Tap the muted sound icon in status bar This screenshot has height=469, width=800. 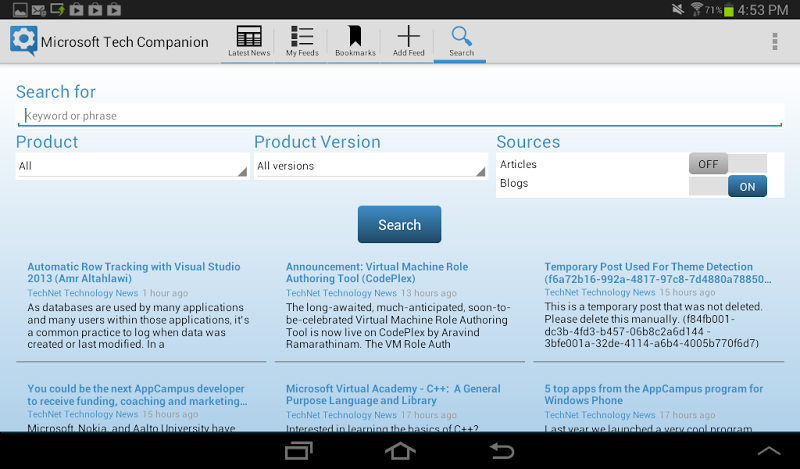[x=678, y=9]
